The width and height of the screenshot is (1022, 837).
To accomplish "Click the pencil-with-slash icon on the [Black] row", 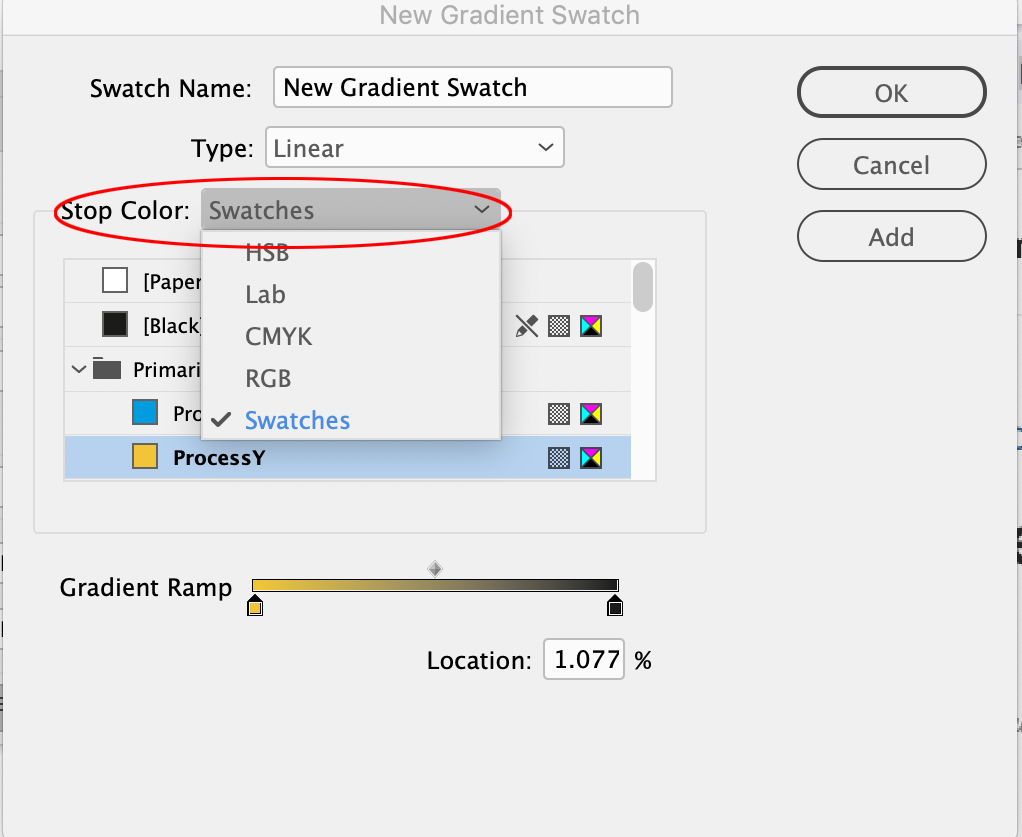I will (527, 326).
